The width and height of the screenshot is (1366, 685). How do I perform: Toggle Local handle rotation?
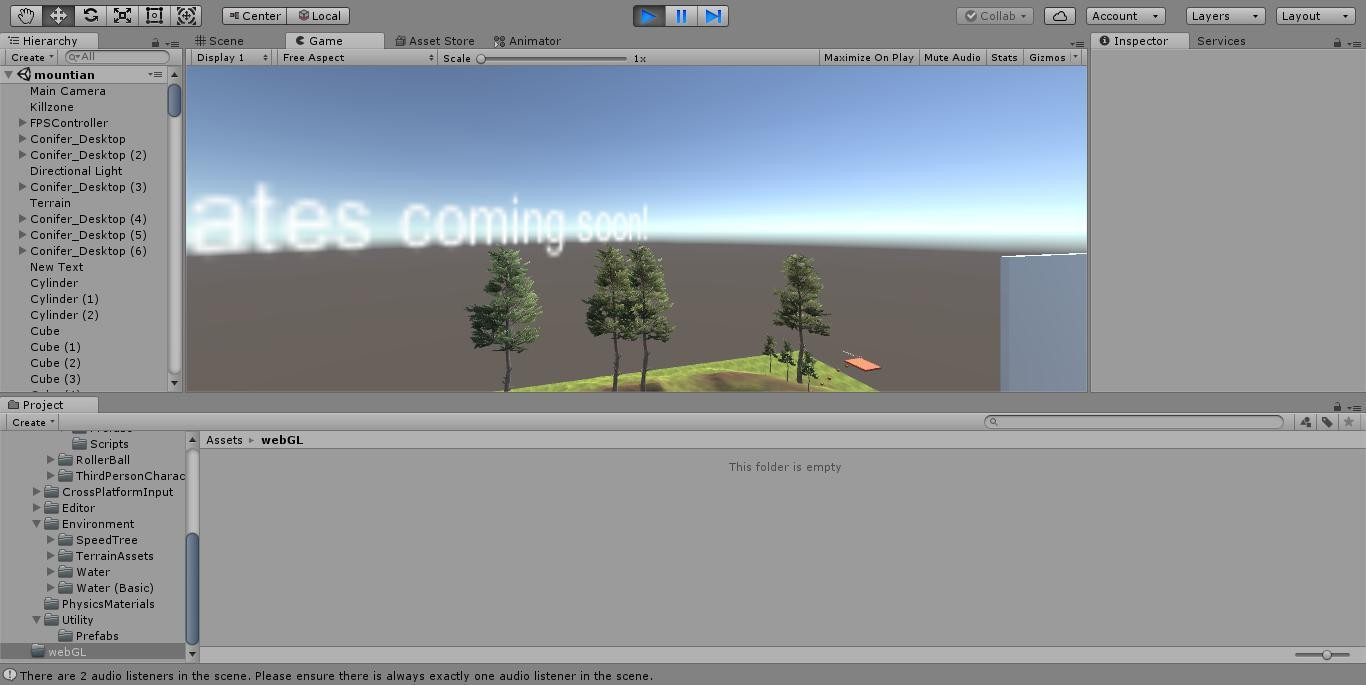[319, 16]
